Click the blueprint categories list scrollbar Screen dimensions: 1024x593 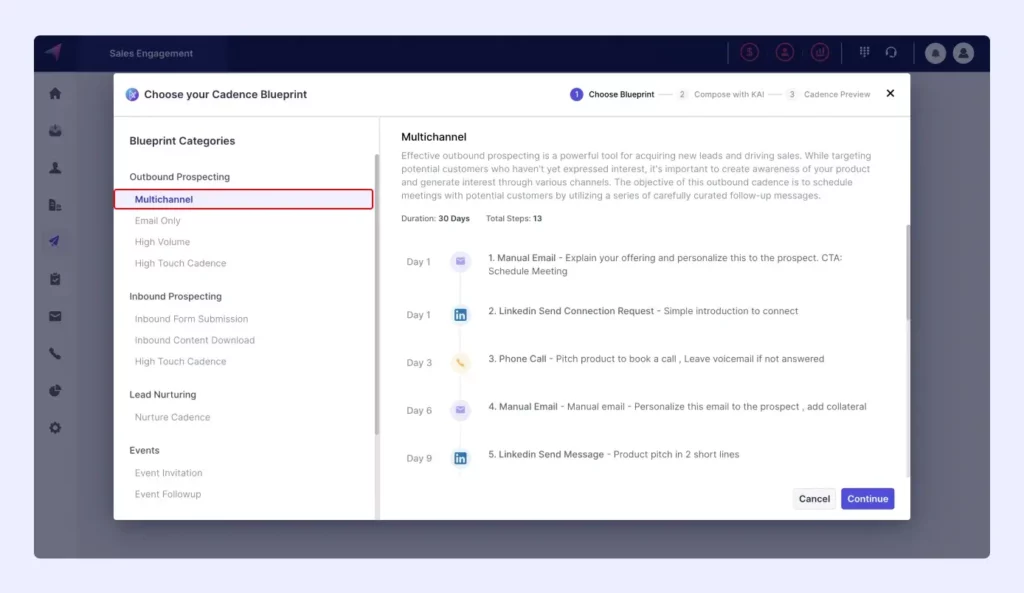point(377,294)
